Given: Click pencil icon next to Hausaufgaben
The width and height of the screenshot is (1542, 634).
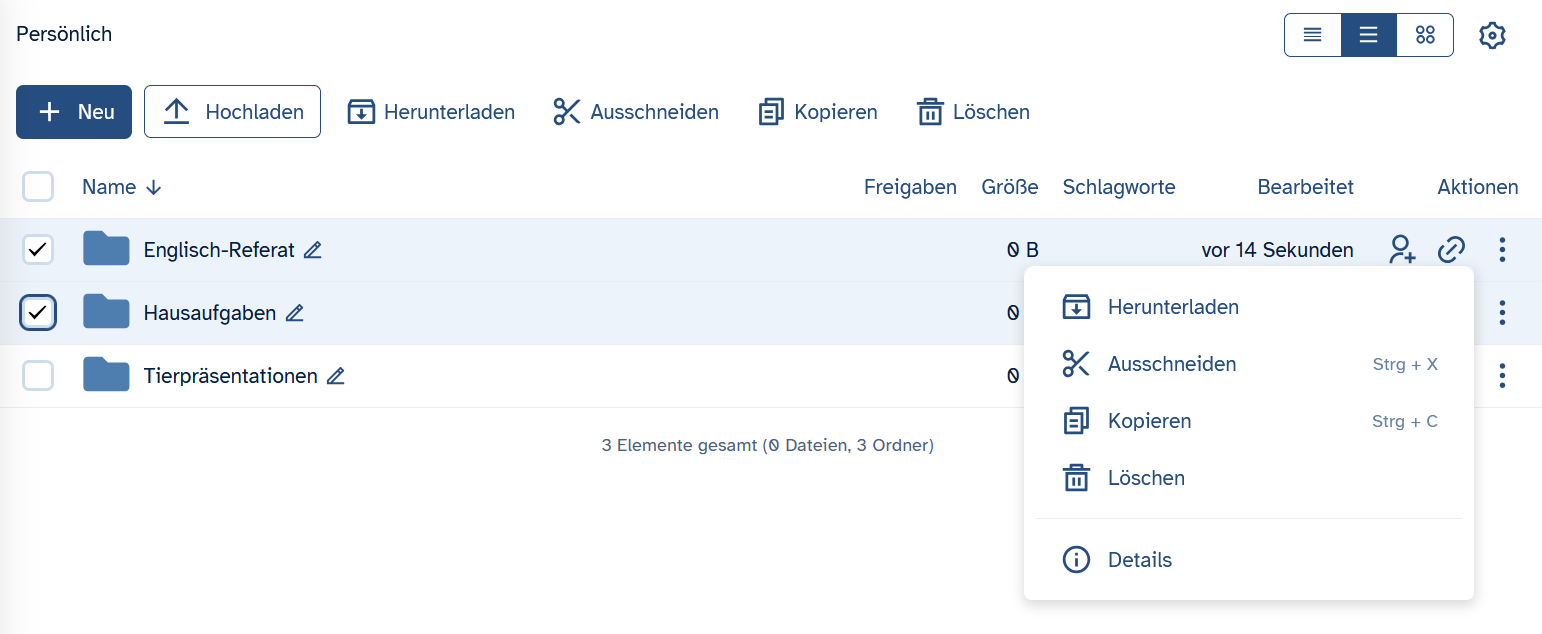Looking at the screenshot, I should coord(294,313).
